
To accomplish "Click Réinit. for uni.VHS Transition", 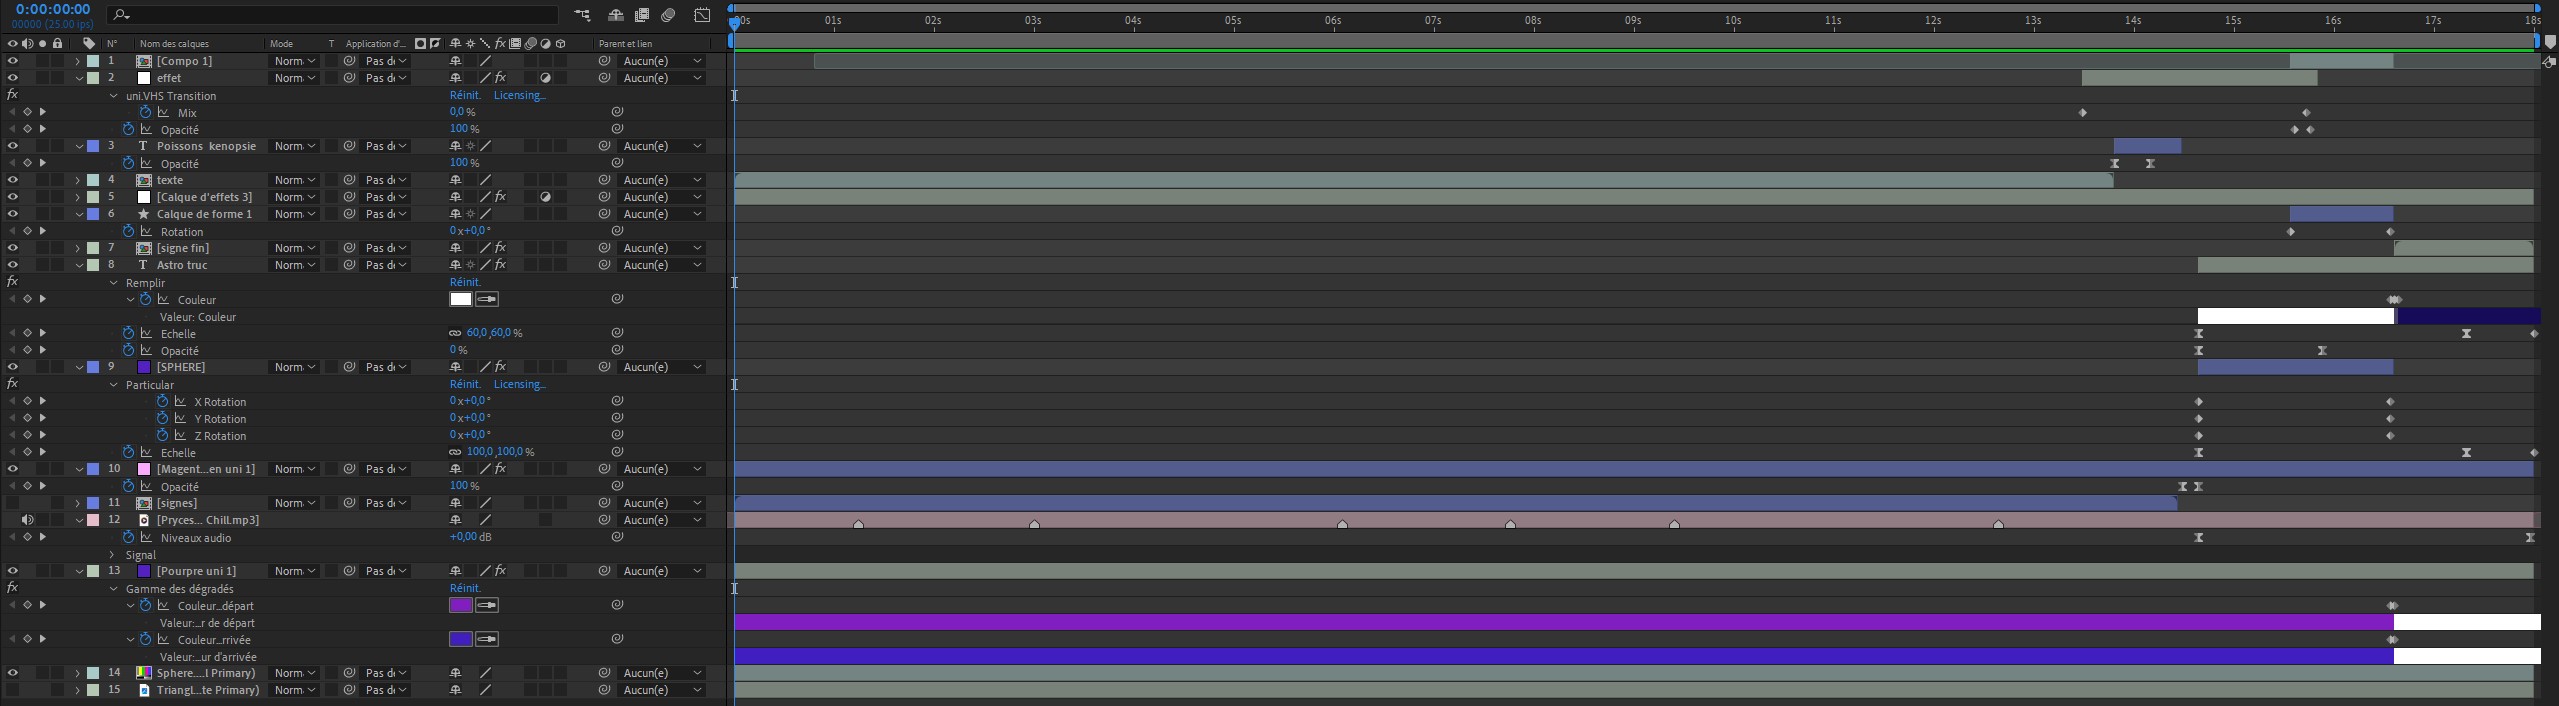I will tap(465, 95).
